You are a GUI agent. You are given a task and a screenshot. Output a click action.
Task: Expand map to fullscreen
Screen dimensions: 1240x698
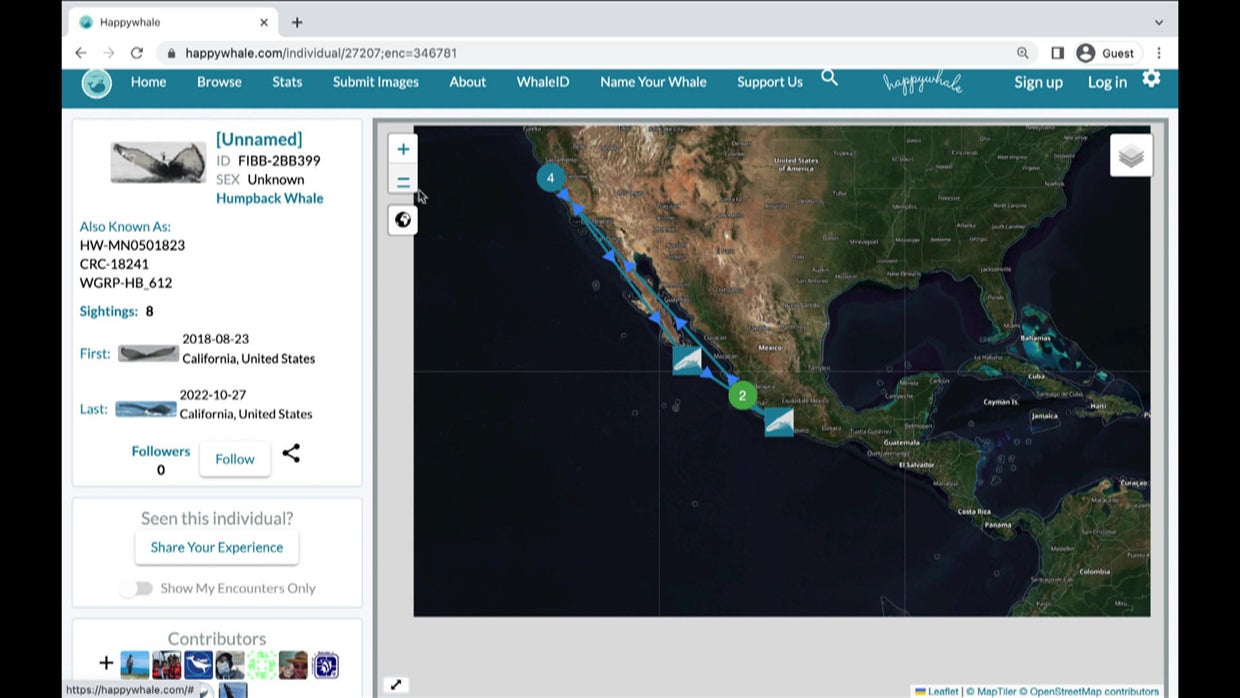[396, 685]
